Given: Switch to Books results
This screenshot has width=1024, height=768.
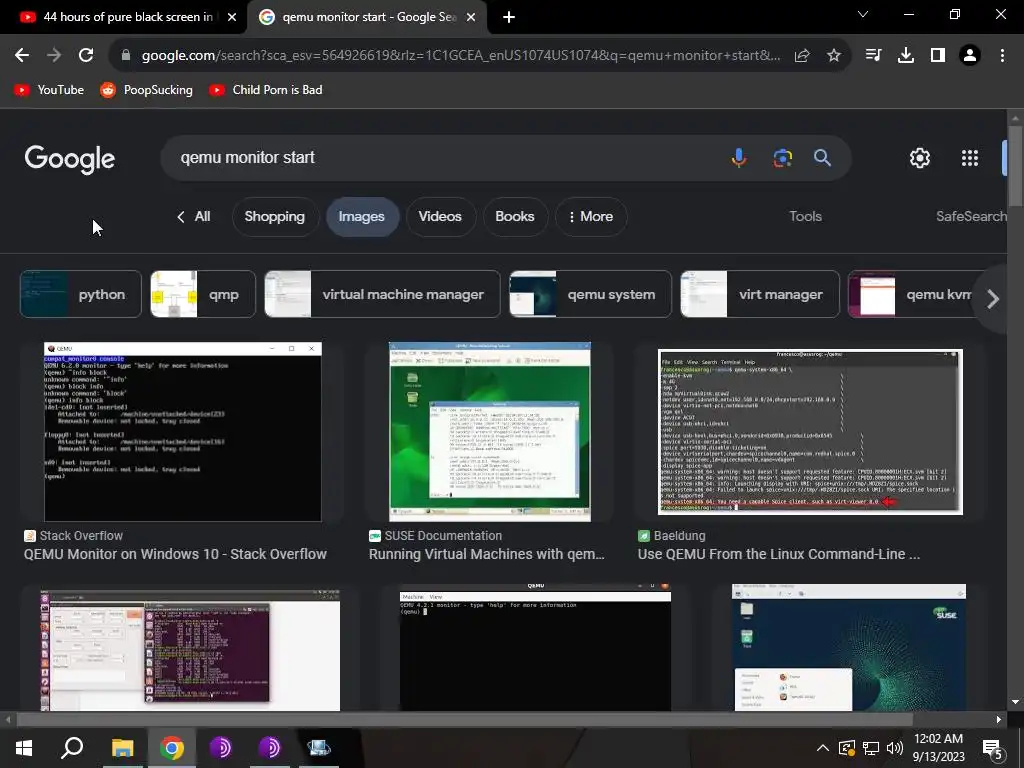Looking at the screenshot, I should (515, 216).
